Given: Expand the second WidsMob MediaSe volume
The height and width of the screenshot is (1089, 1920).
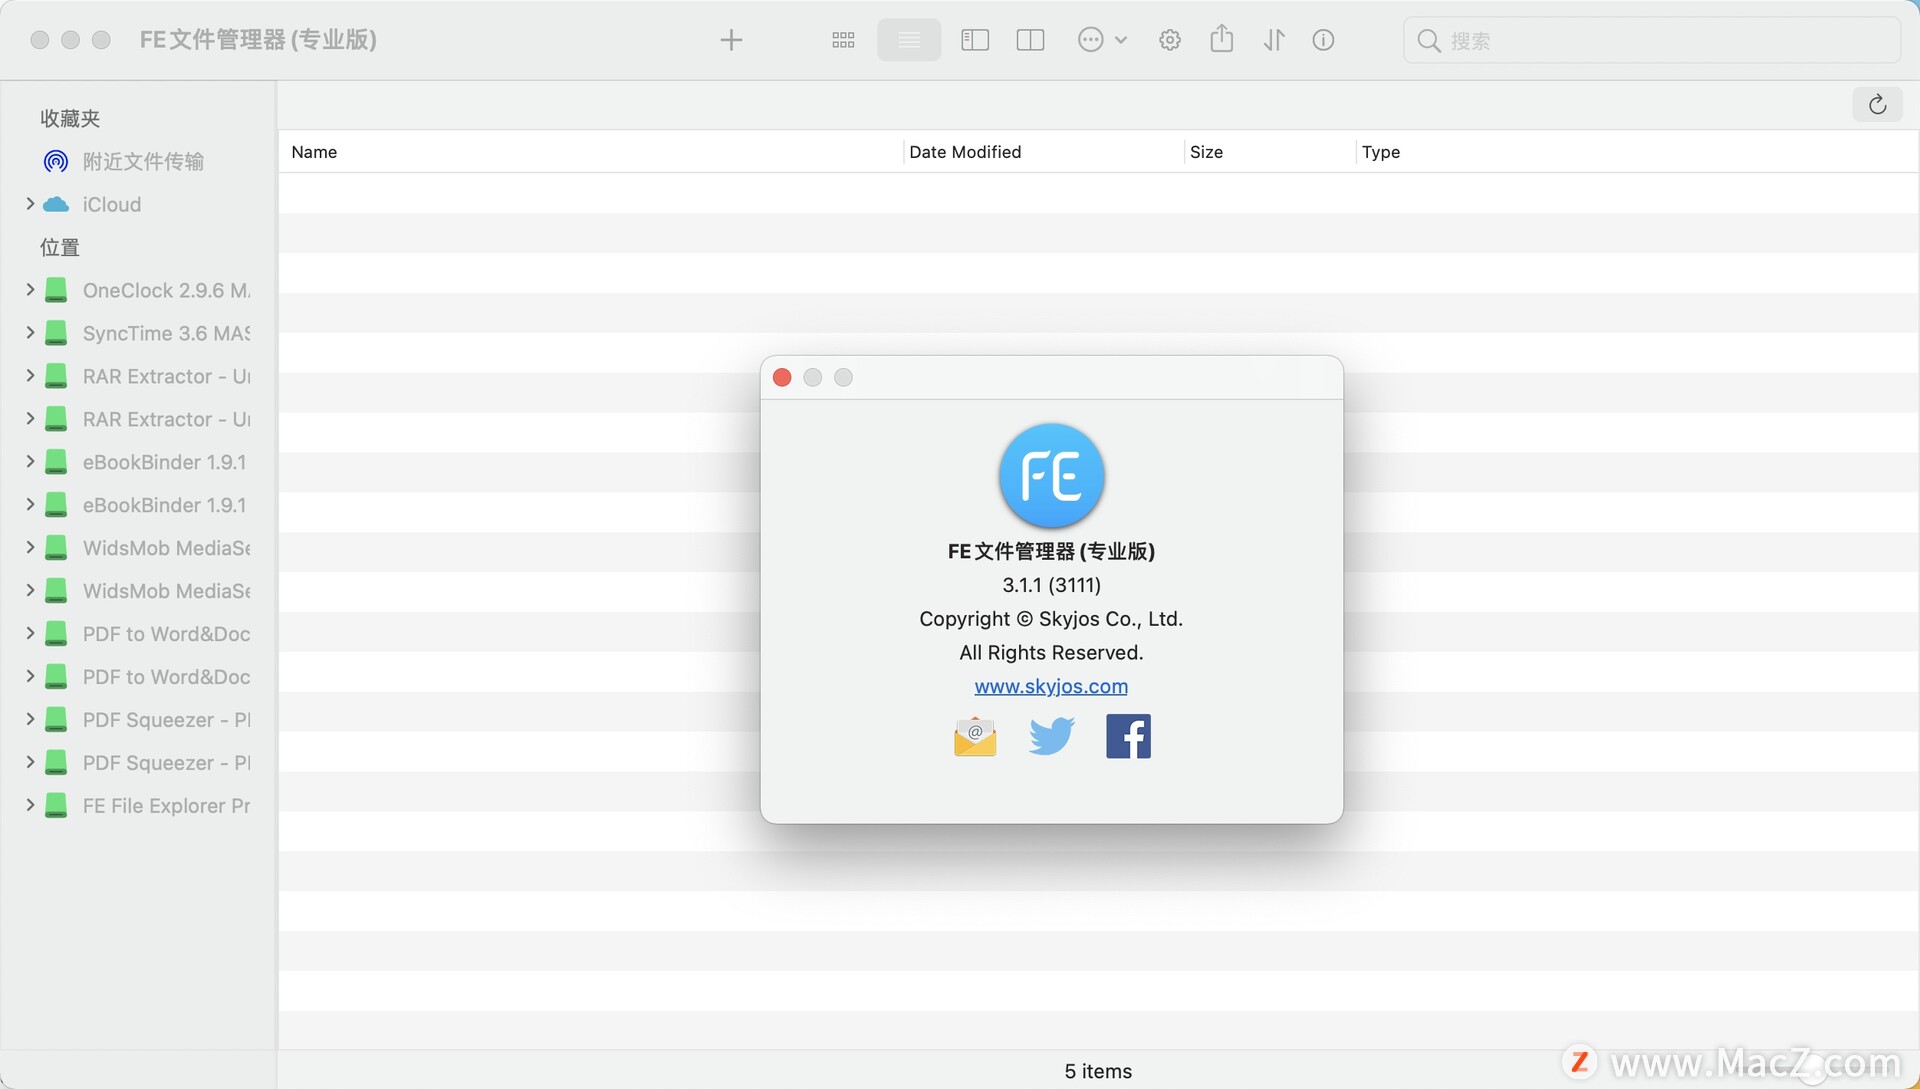Looking at the screenshot, I should tap(30, 591).
